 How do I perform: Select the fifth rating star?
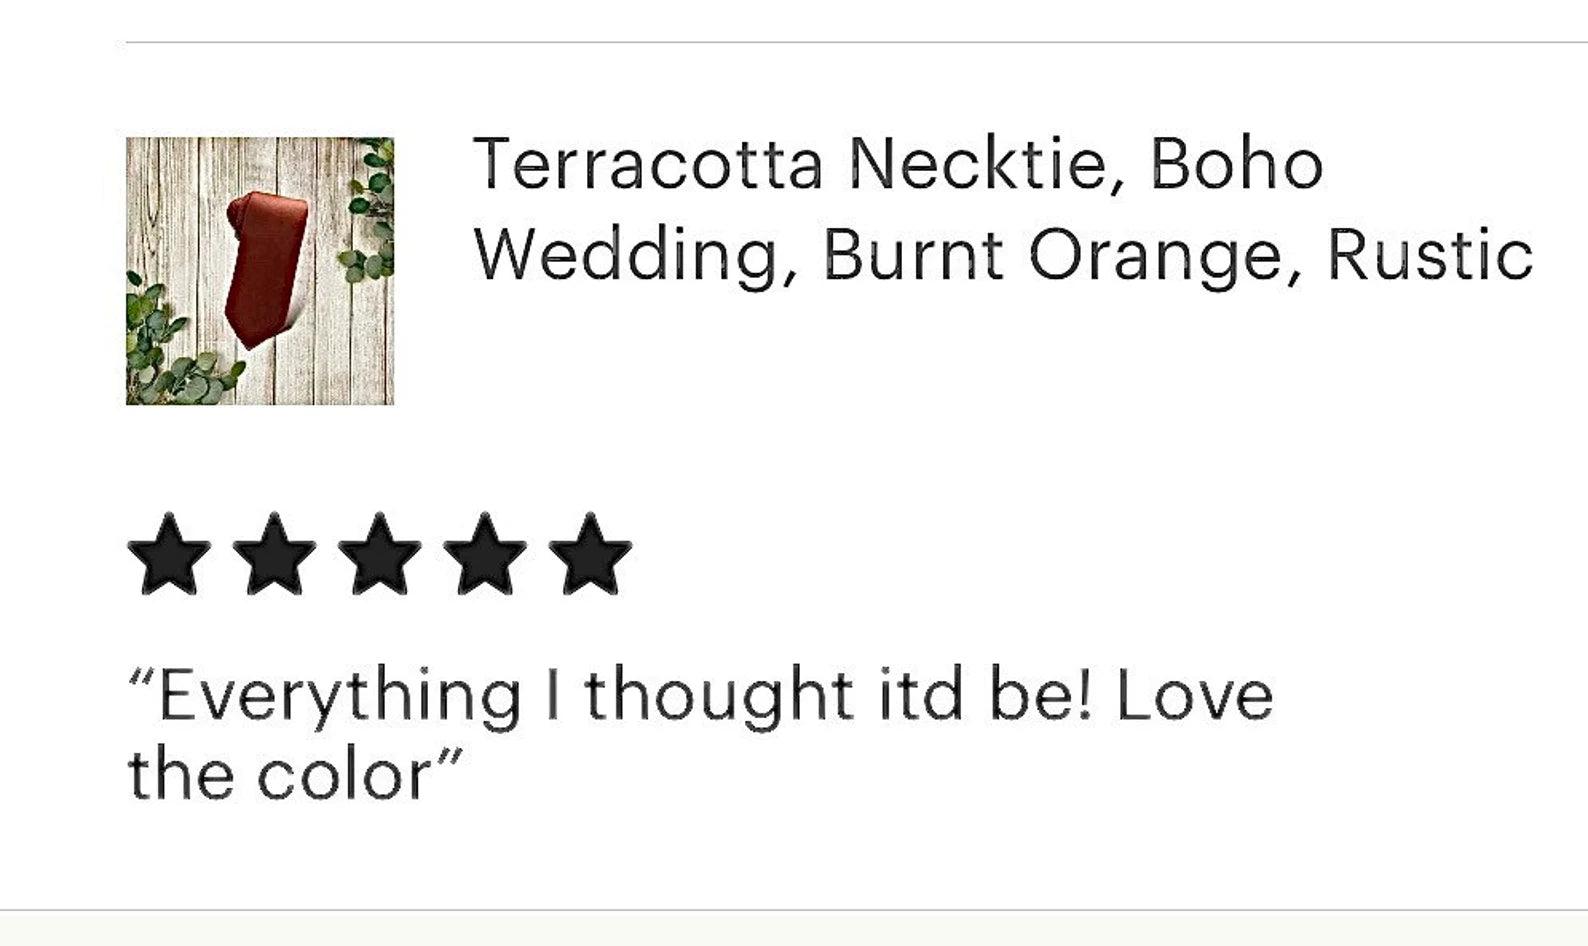point(590,555)
